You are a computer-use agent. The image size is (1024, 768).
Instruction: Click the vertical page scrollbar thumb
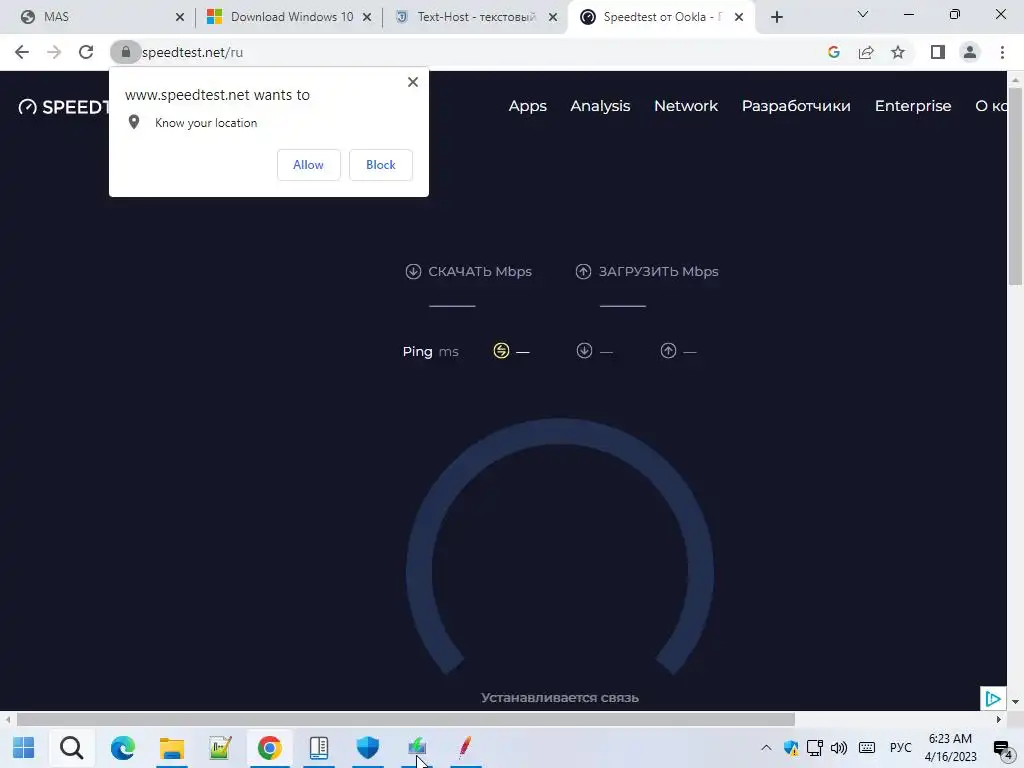point(1015,186)
